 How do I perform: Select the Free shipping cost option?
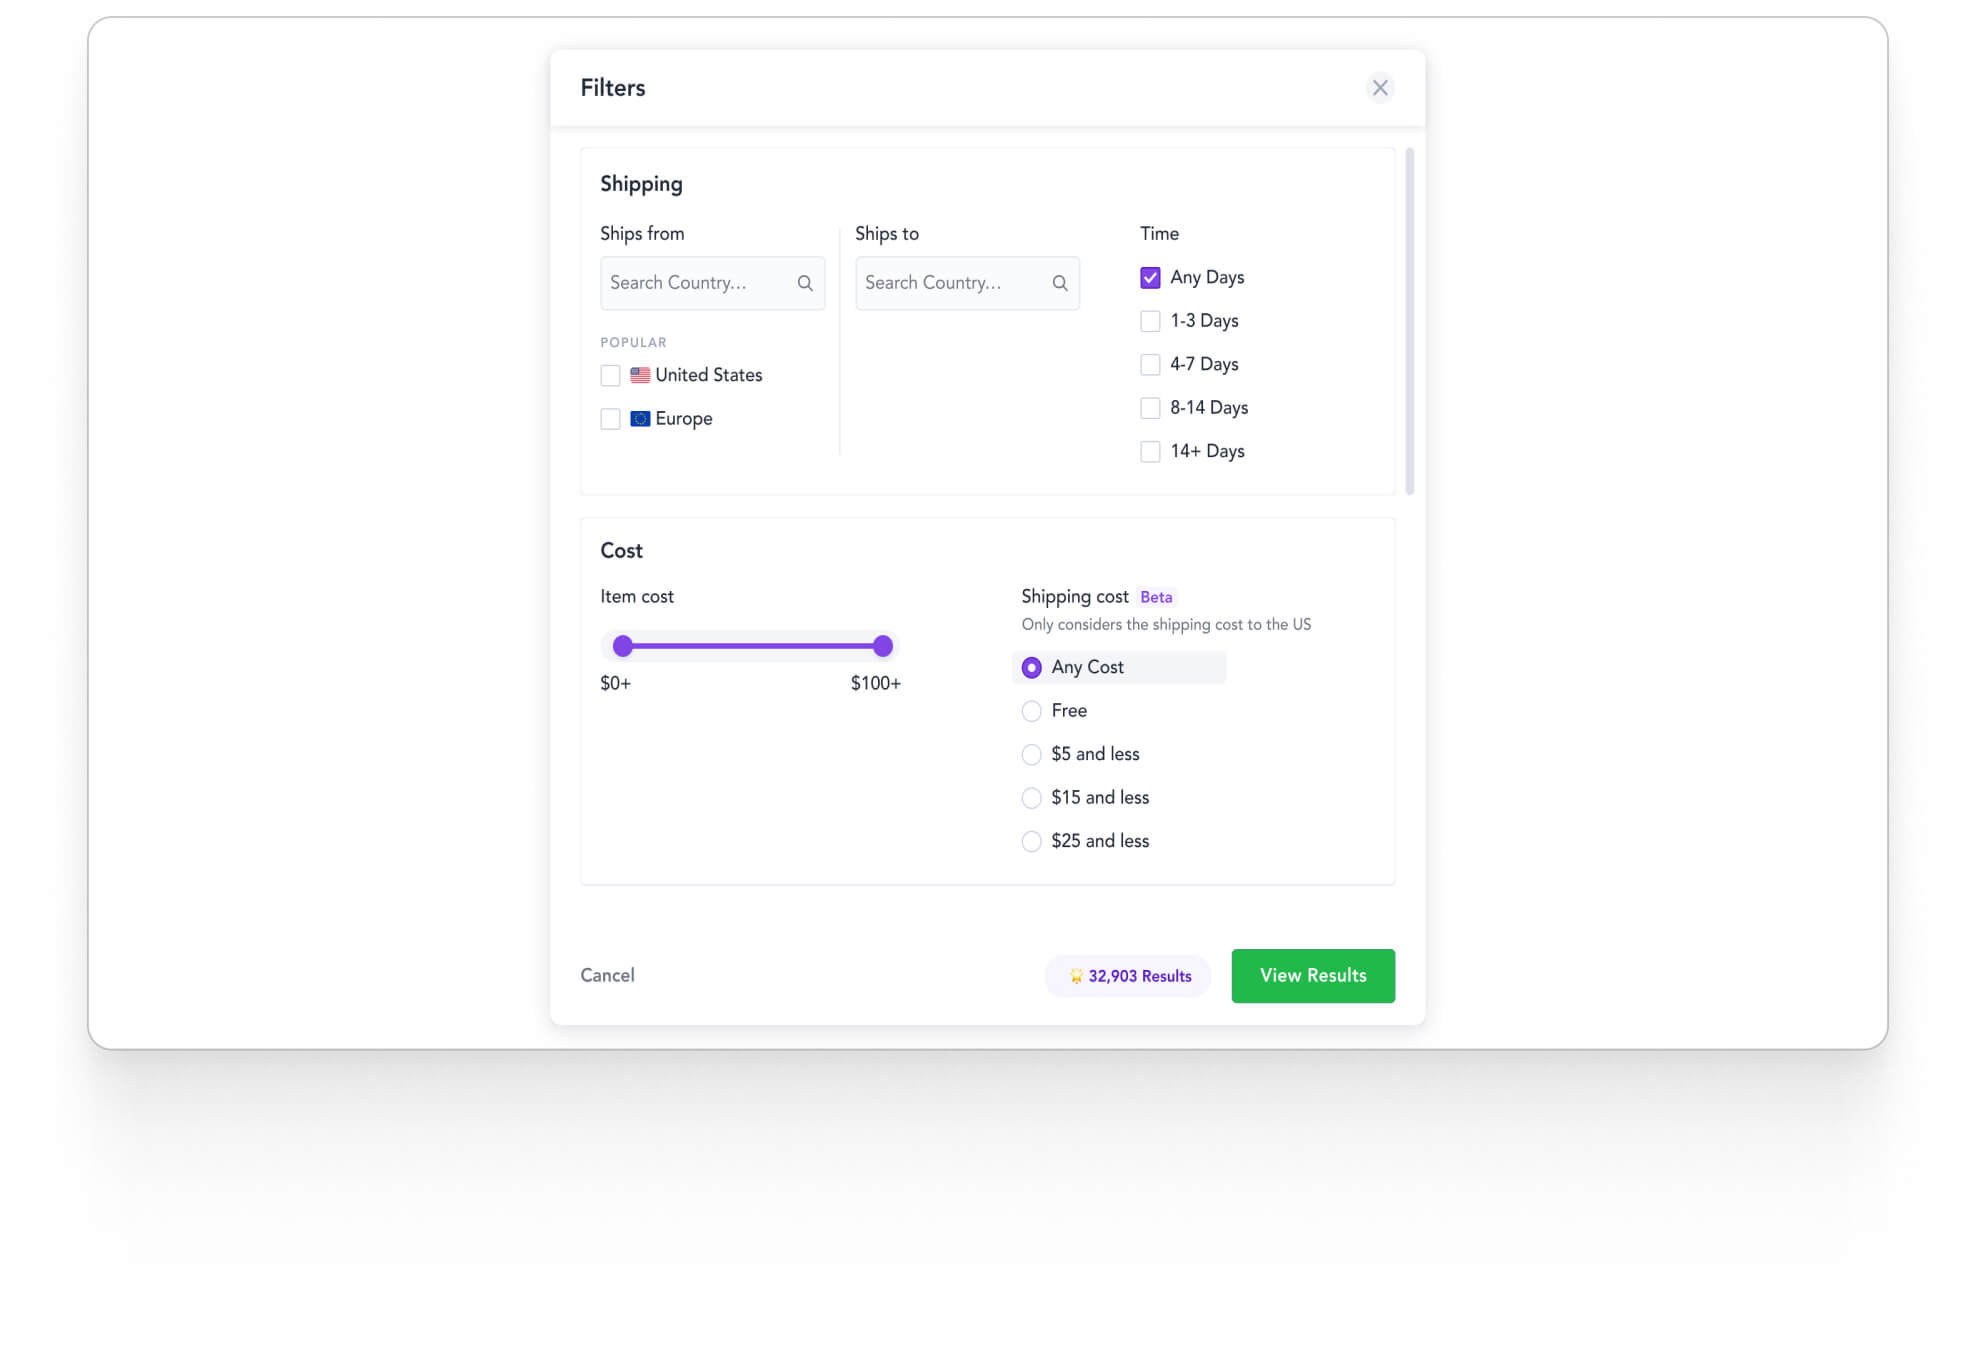(x=1031, y=711)
